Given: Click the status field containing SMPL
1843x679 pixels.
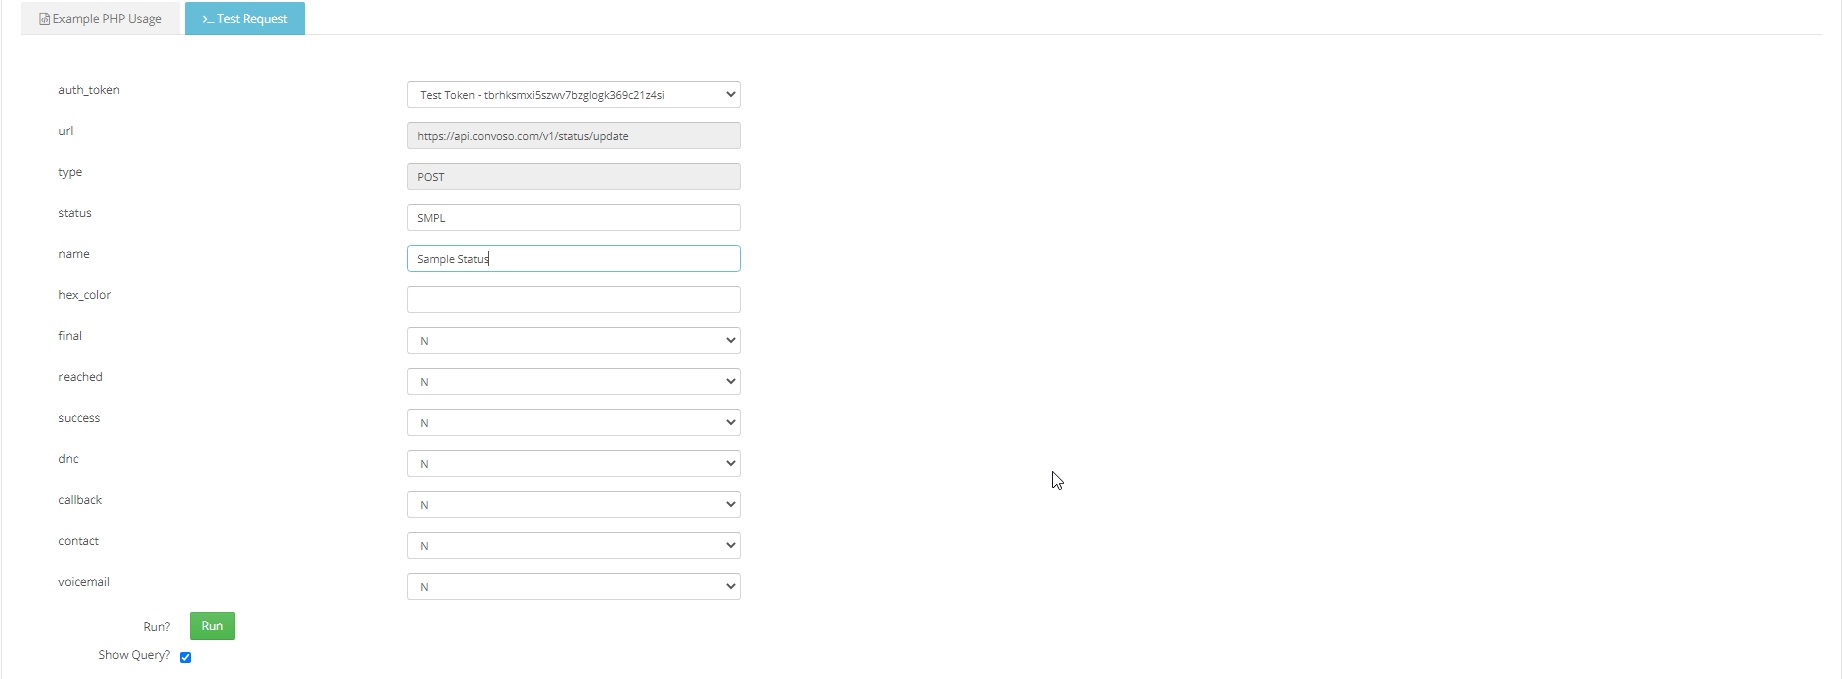Looking at the screenshot, I should (x=572, y=218).
